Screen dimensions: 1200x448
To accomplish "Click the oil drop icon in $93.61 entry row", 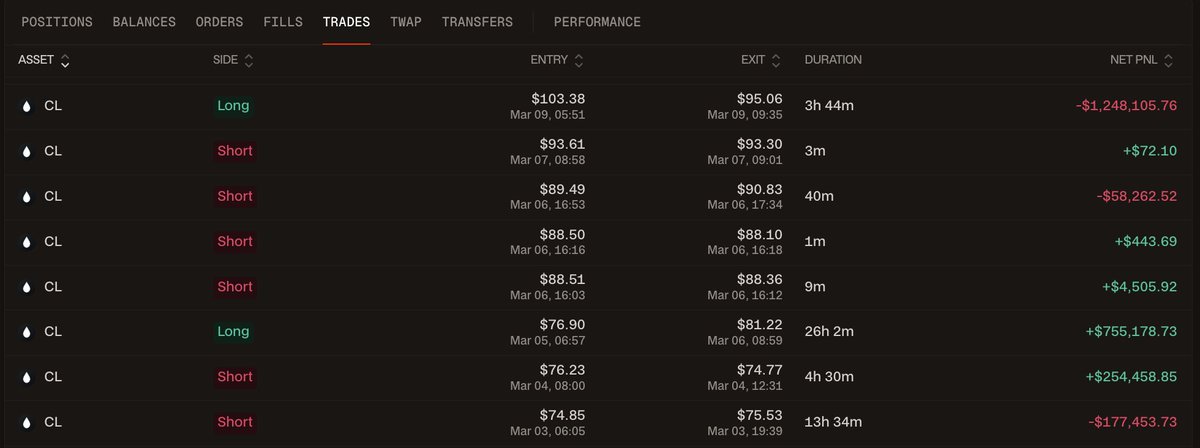I will tap(26, 151).
